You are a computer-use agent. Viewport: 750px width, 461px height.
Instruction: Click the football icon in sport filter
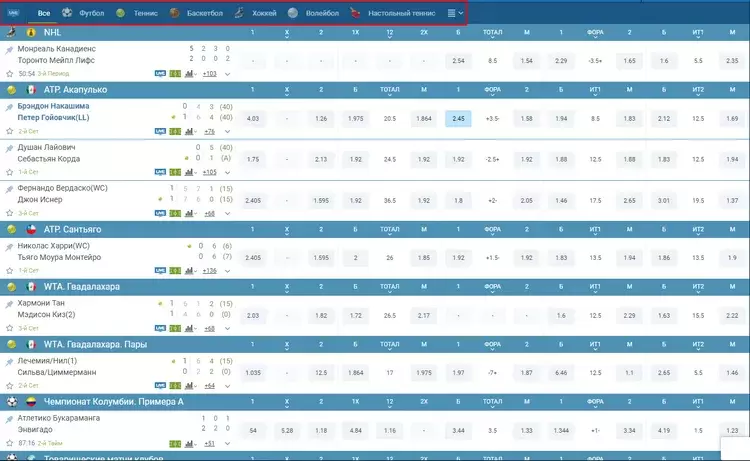[x=67, y=13]
